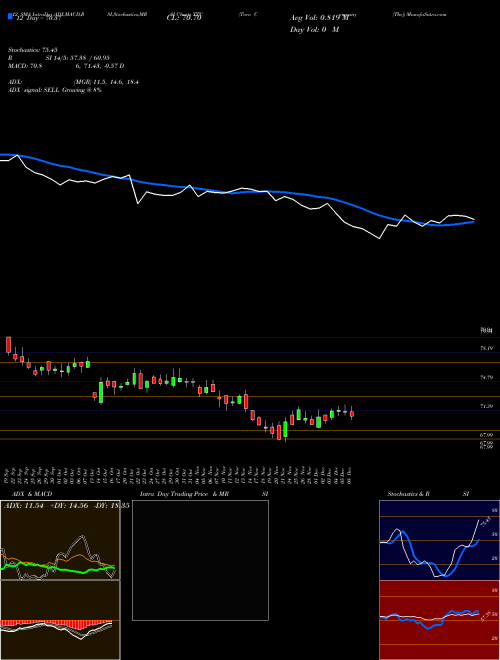The height and width of the screenshot is (660, 500).
Task: Click the last red candle on the right
Action: pos(352,414)
